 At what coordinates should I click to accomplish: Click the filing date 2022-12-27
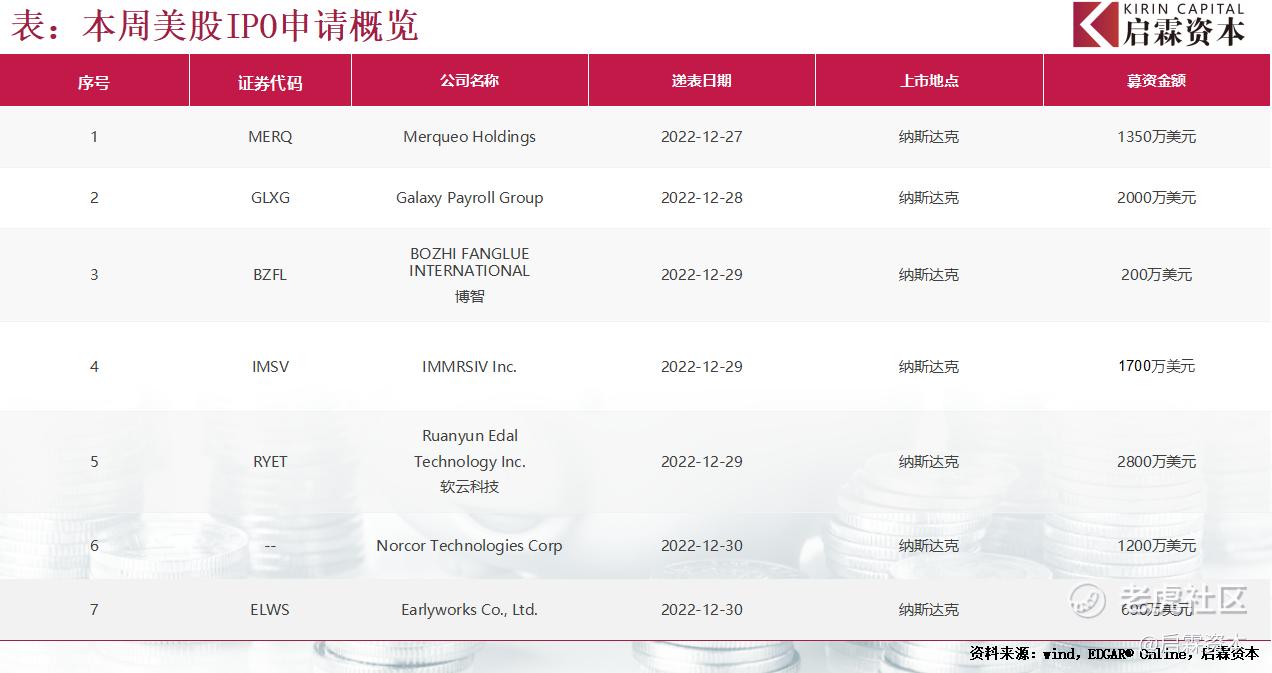pos(702,137)
